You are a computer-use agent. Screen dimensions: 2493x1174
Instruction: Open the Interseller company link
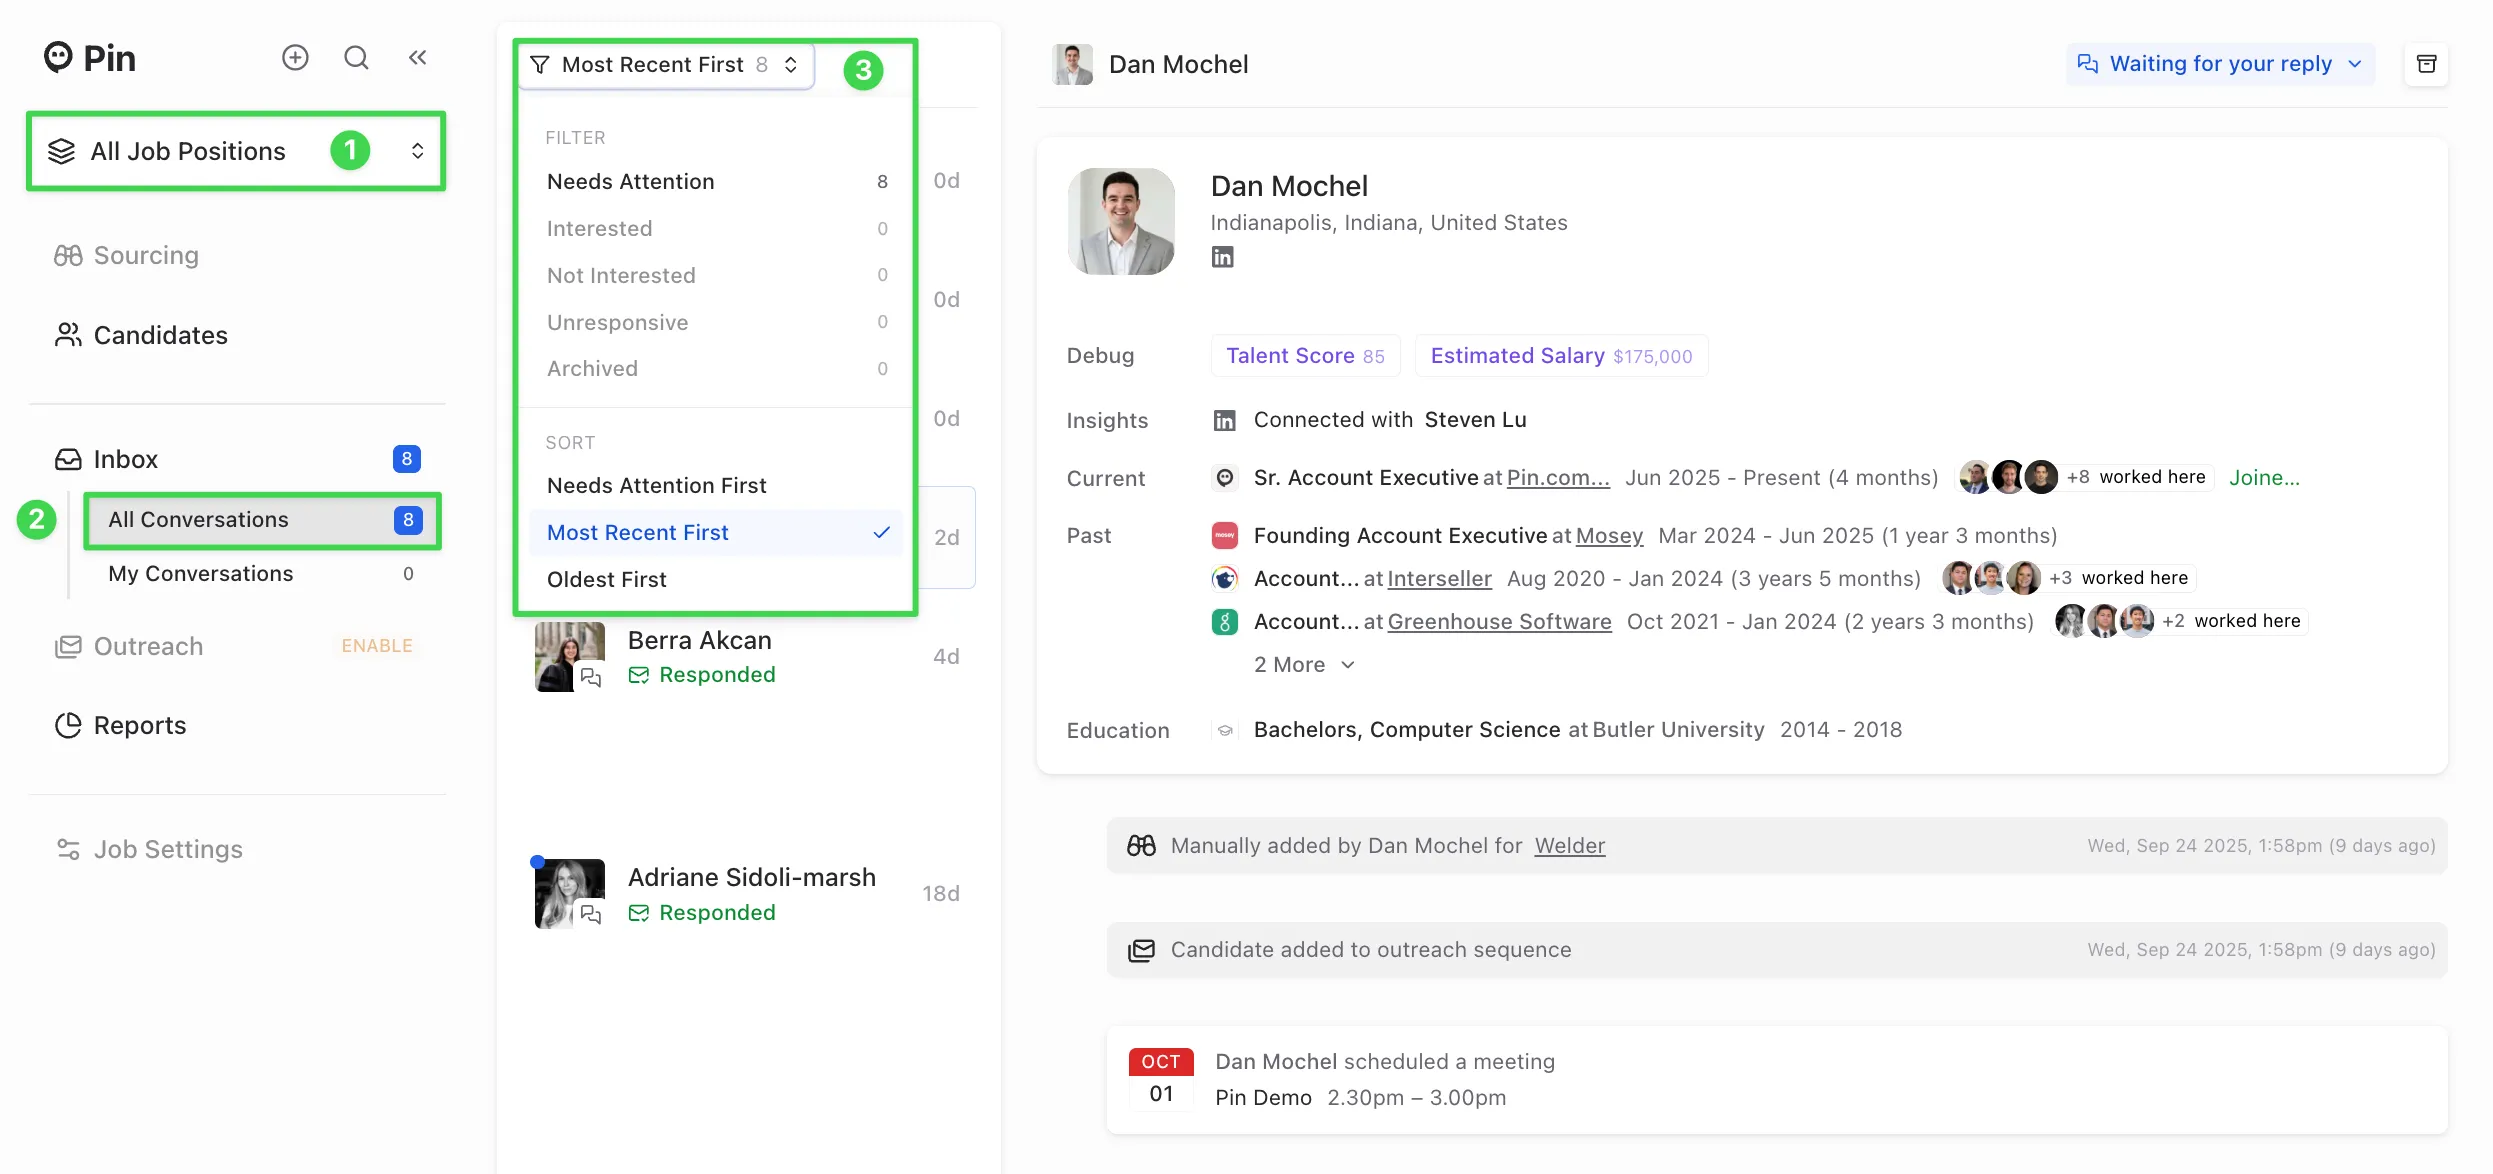point(1439,579)
